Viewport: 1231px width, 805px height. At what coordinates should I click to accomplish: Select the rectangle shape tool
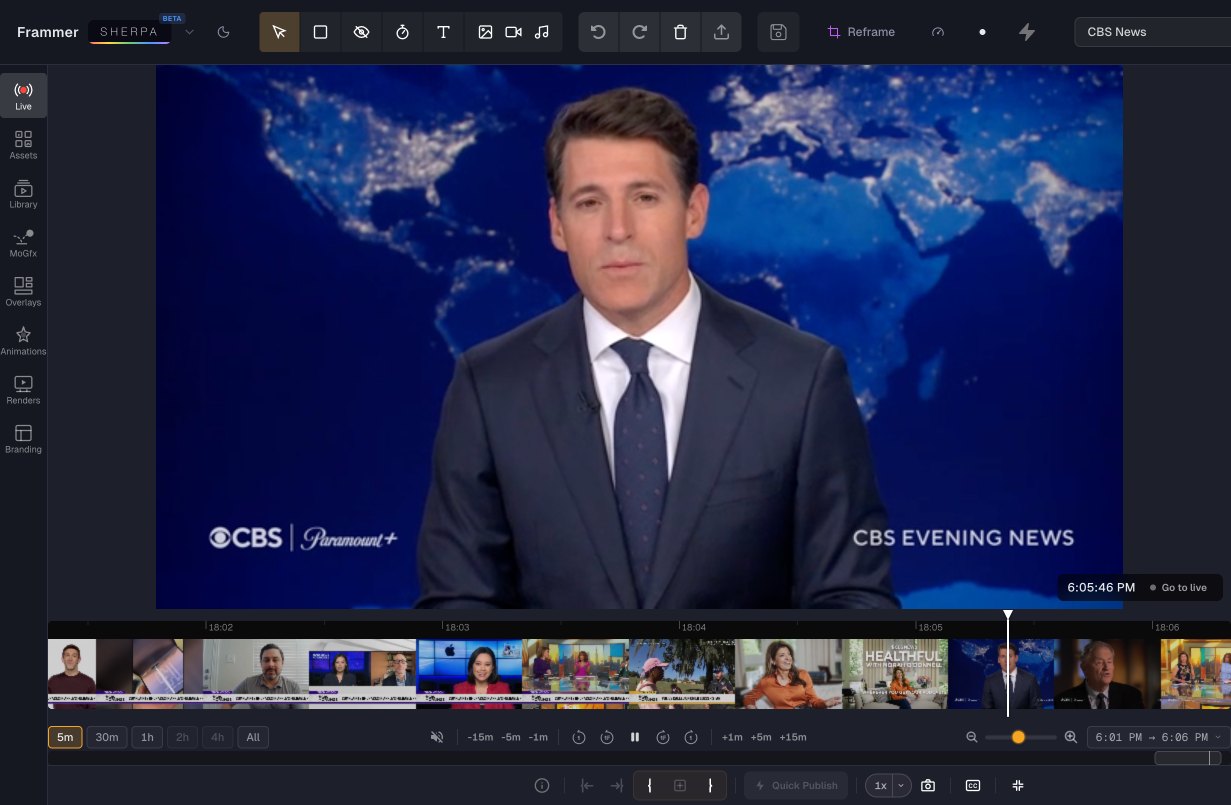(x=320, y=32)
